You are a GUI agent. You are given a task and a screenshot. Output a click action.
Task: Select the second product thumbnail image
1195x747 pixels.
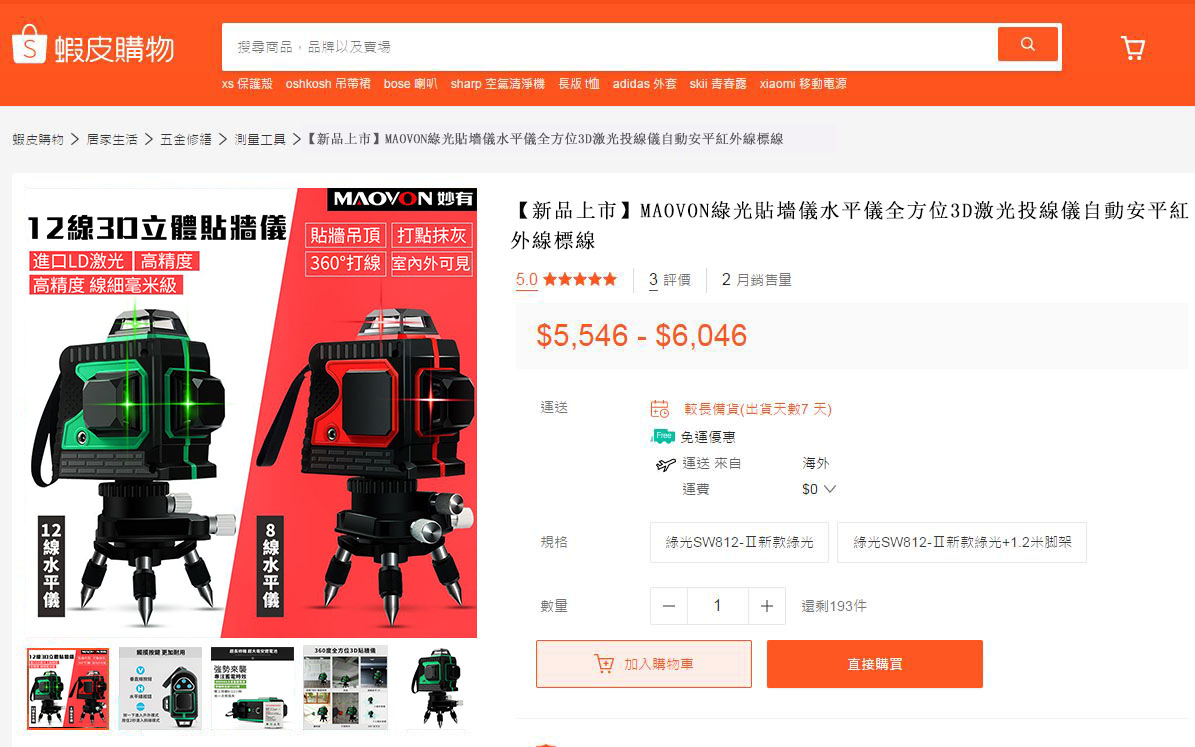[160, 688]
